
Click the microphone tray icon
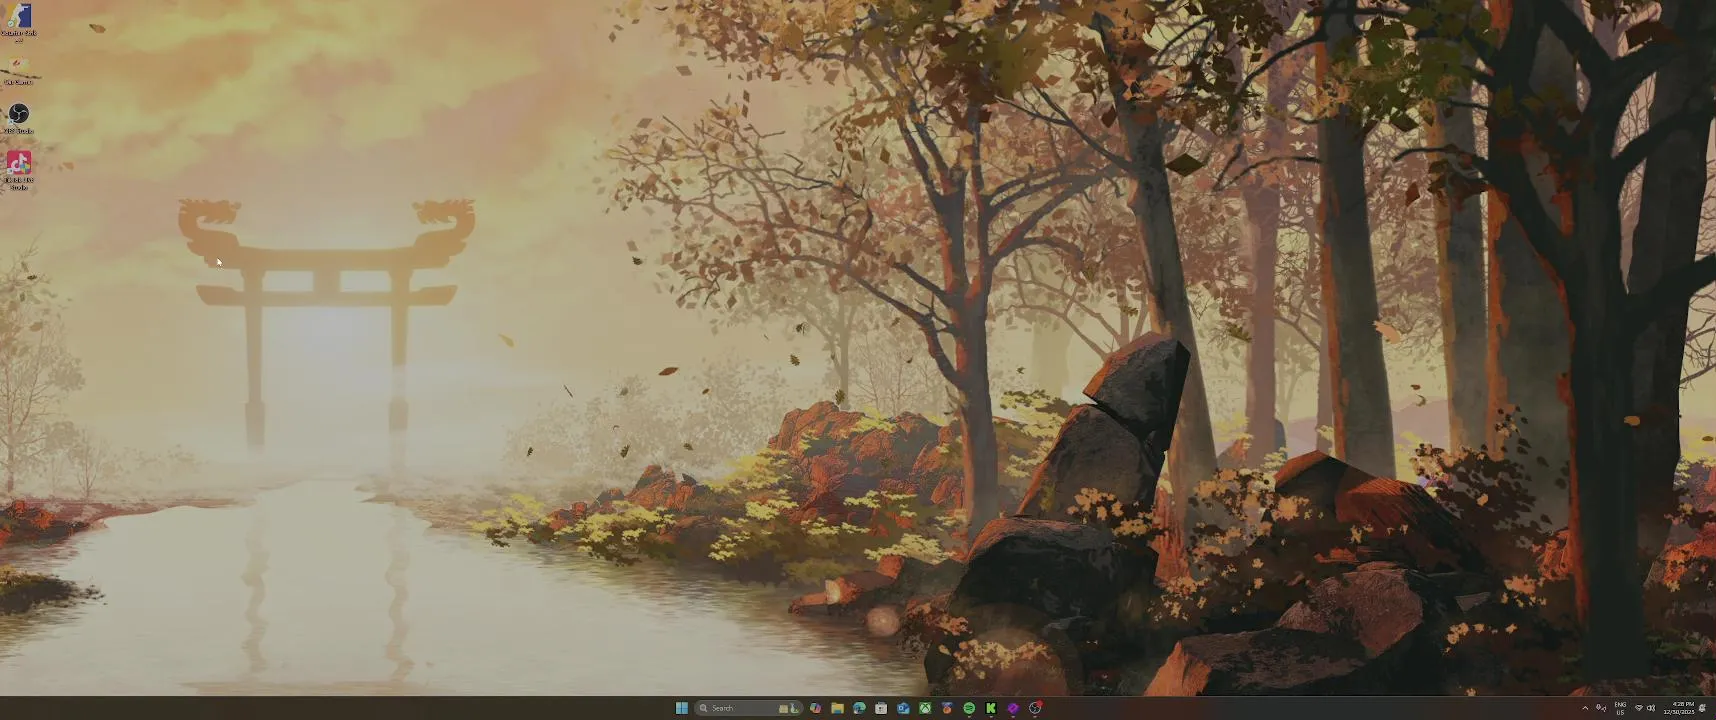tap(1601, 708)
